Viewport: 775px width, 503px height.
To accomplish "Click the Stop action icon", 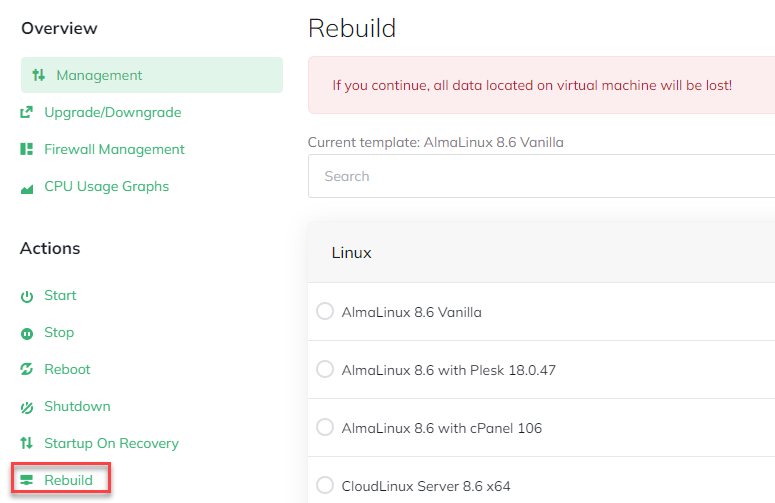I will coord(27,333).
